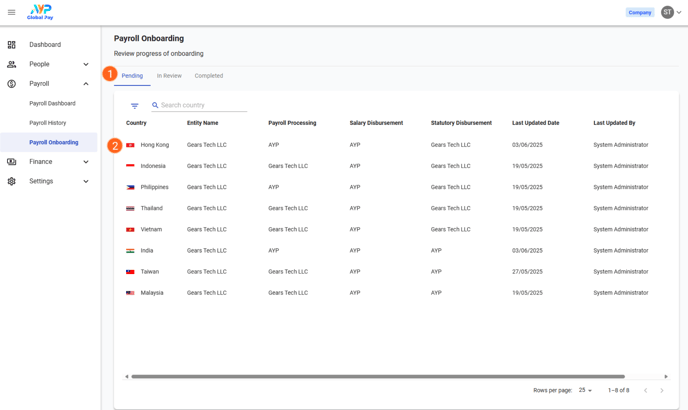Select the Indonesia country text
This screenshot has height=410, width=688.
153,166
